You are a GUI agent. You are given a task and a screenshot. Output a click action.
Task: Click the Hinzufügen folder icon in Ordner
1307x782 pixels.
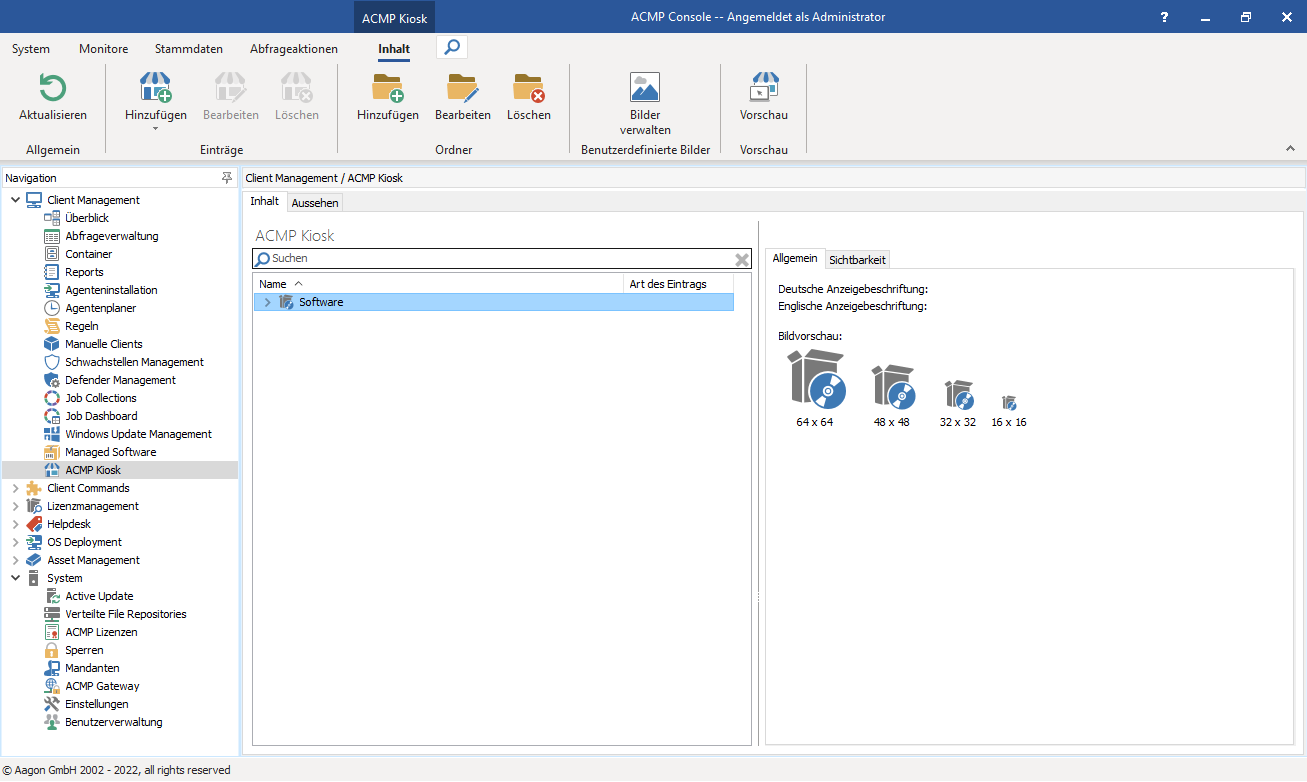click(388, 88)
